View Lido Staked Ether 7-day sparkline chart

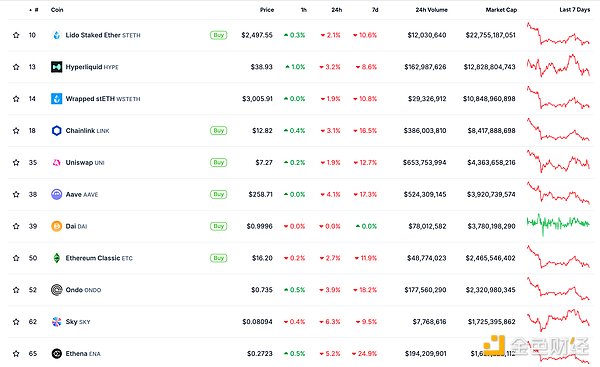558,34
